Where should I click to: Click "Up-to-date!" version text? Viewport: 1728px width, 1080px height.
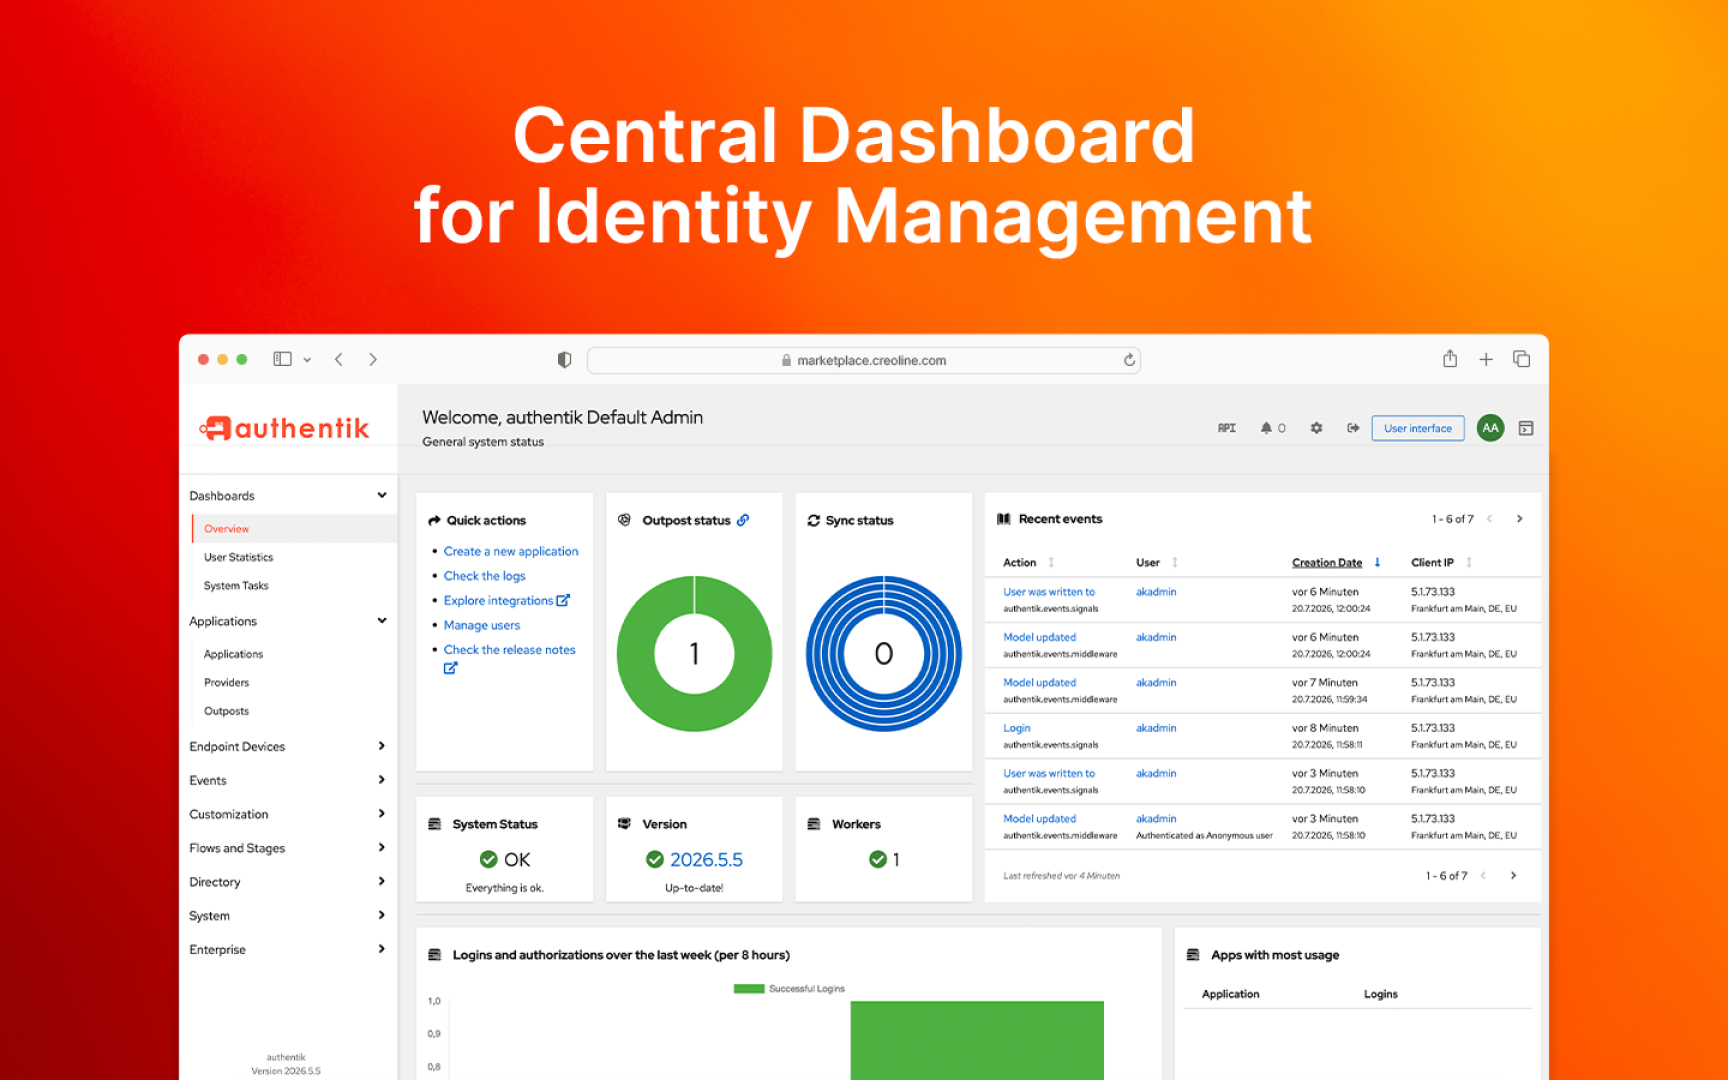pos(694,888)
